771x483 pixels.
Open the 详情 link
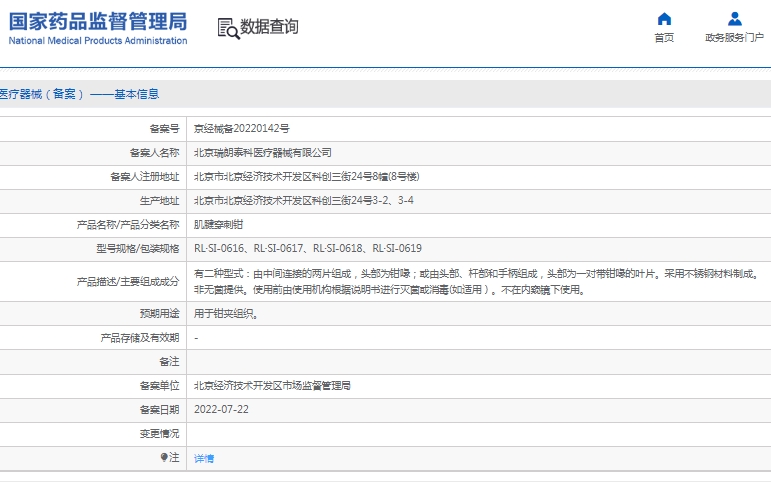coord(204,458)
